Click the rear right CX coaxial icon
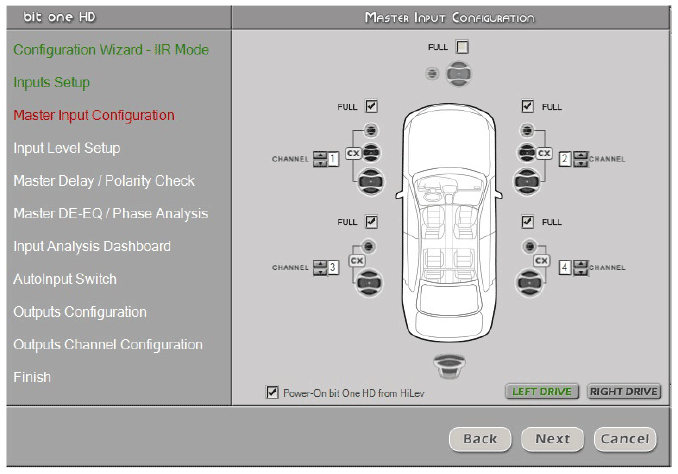Screen dimensions: 678x474 click(x=541, y=261)
